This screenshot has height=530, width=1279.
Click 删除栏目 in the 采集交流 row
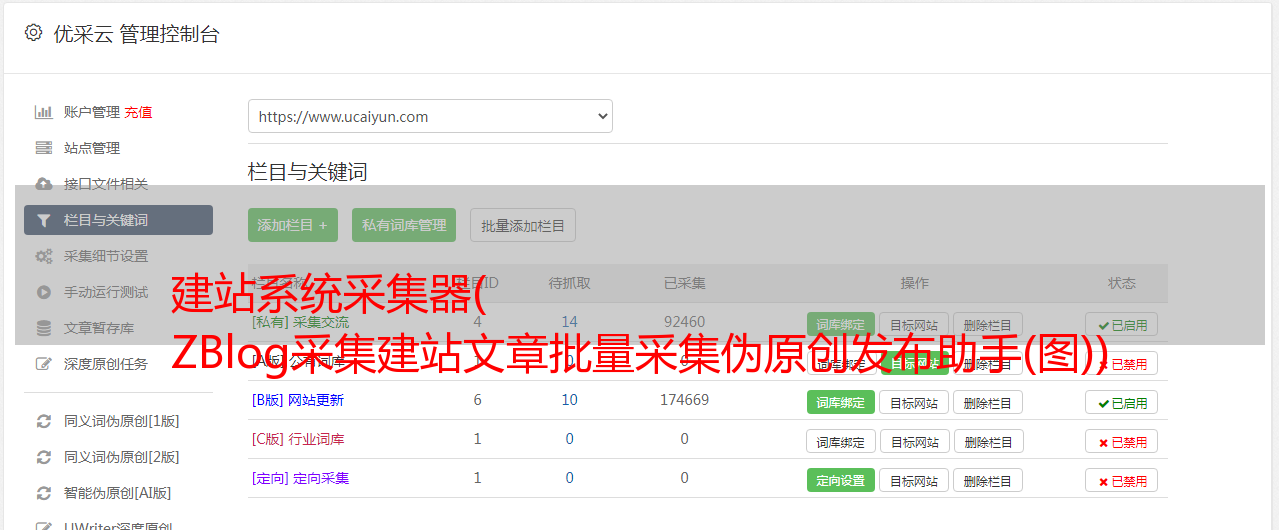coord(988,324)
